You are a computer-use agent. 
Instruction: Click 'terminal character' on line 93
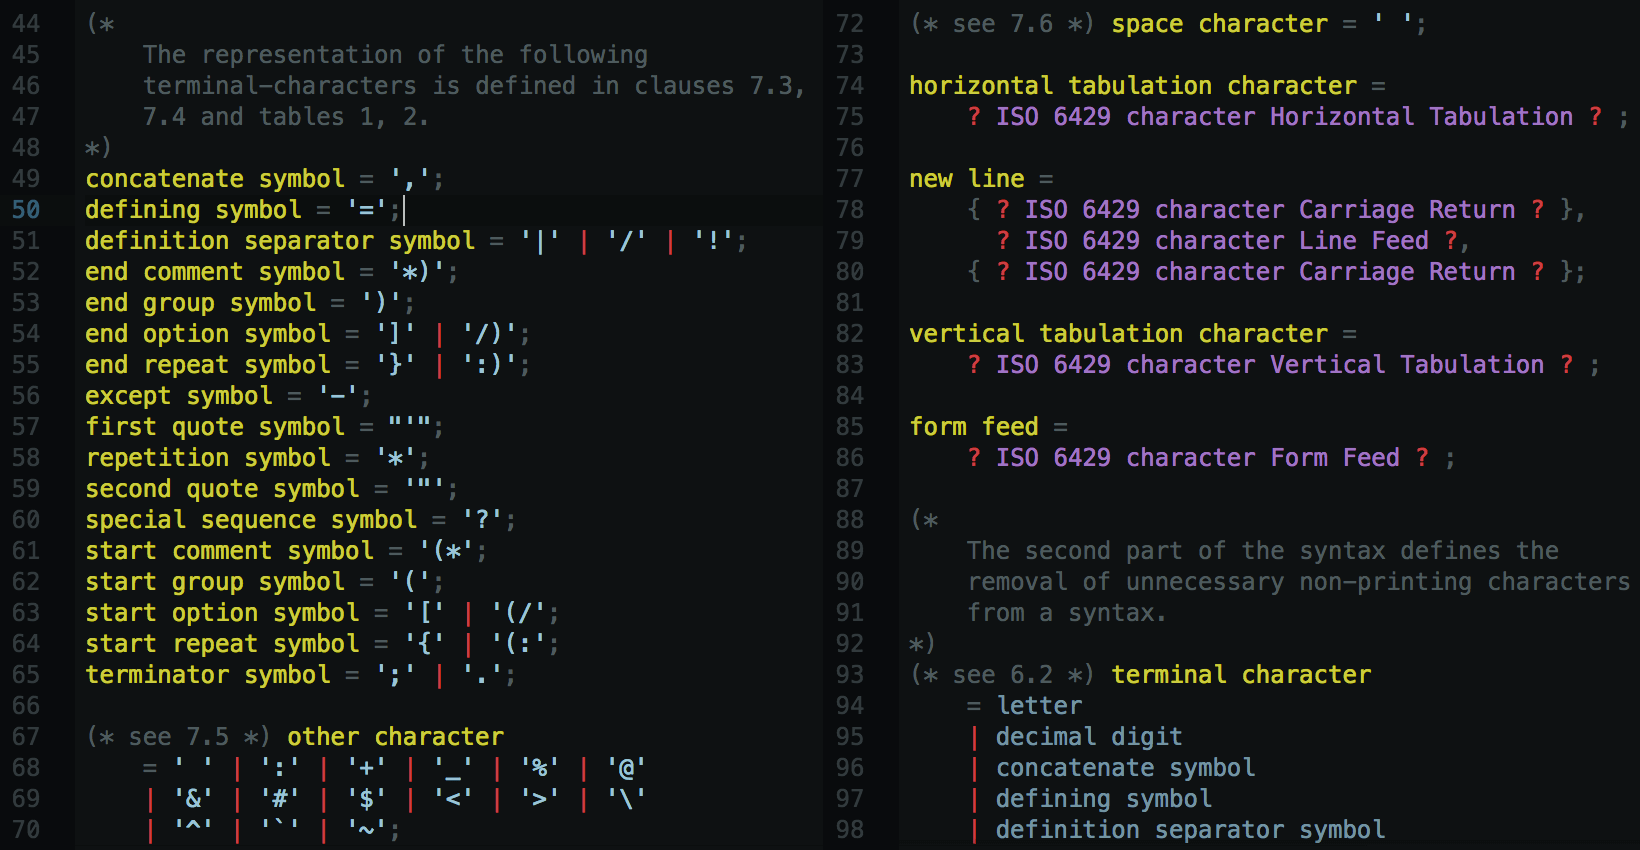1241,674
